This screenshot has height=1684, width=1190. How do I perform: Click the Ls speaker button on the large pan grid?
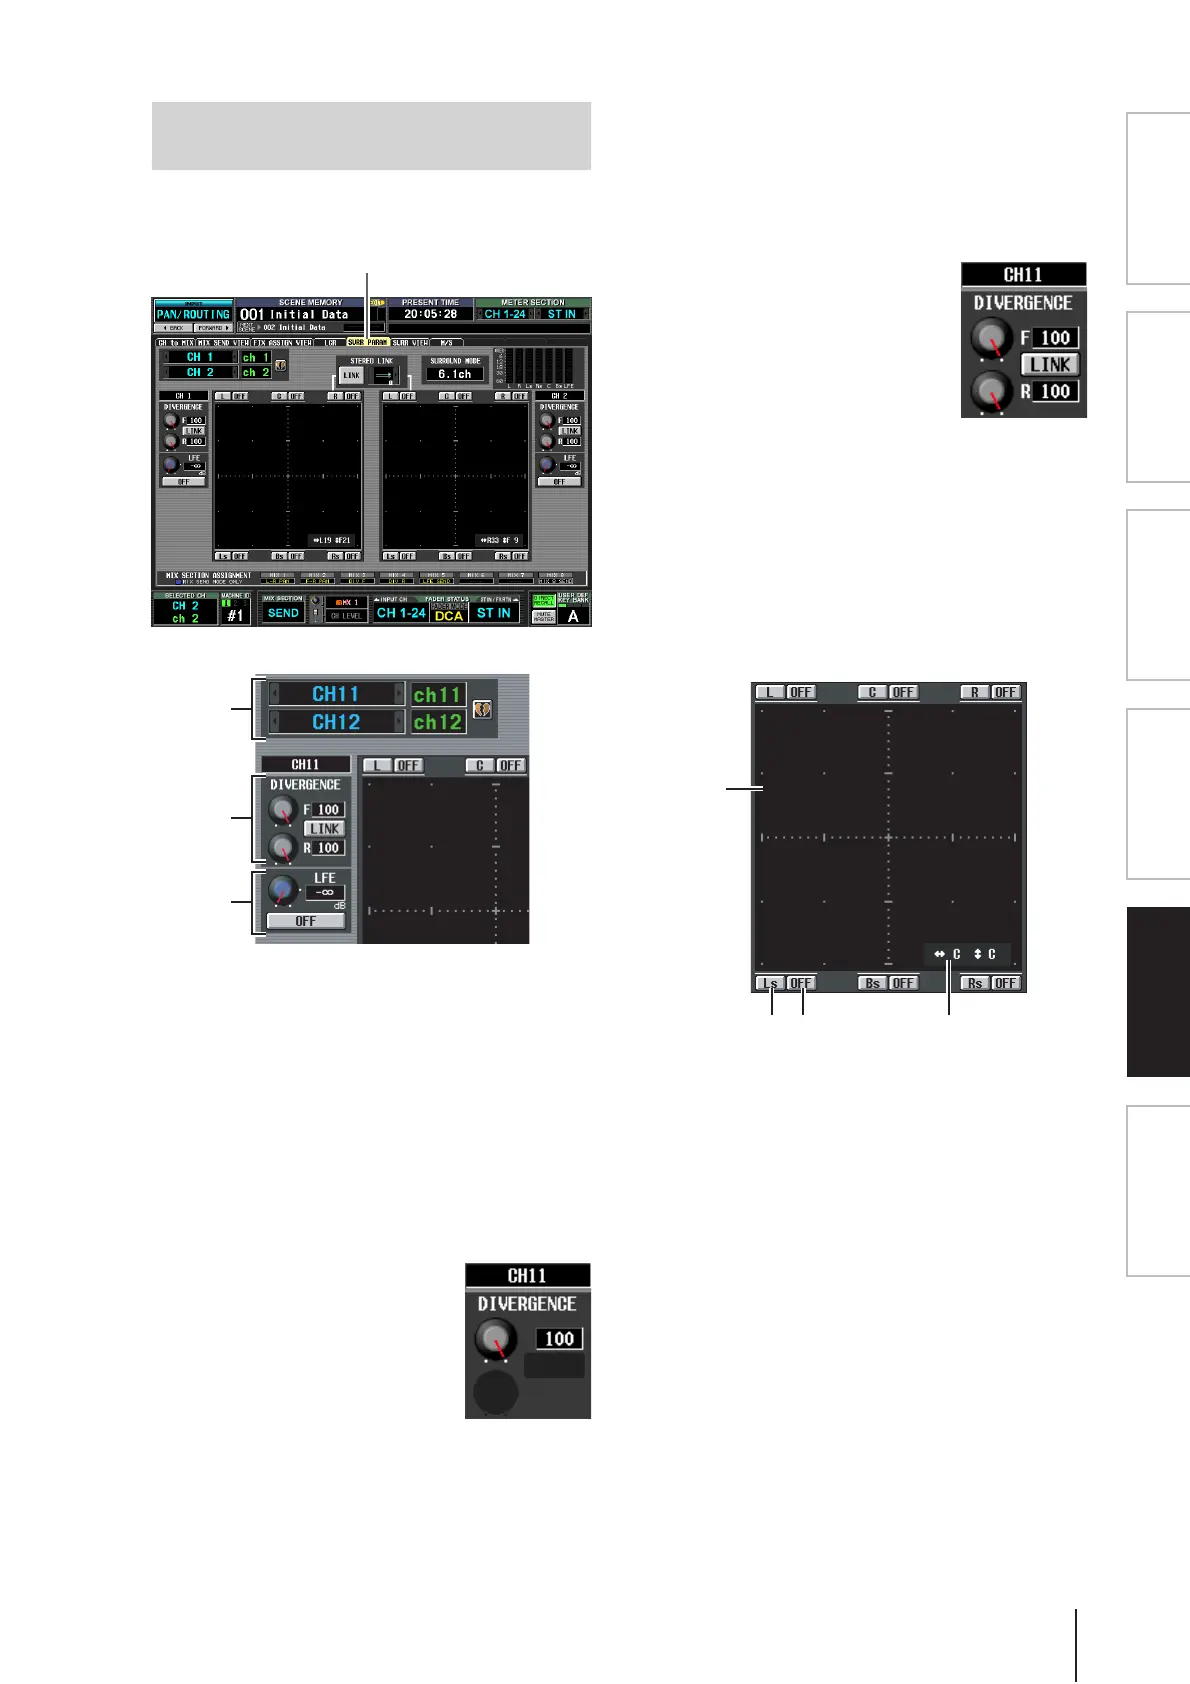pyautogui.click(x=770, y=983)
